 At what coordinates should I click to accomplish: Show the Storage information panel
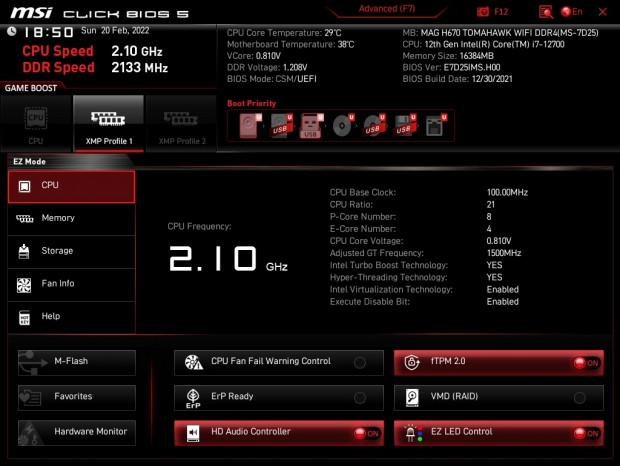click(x=71, y=251)
